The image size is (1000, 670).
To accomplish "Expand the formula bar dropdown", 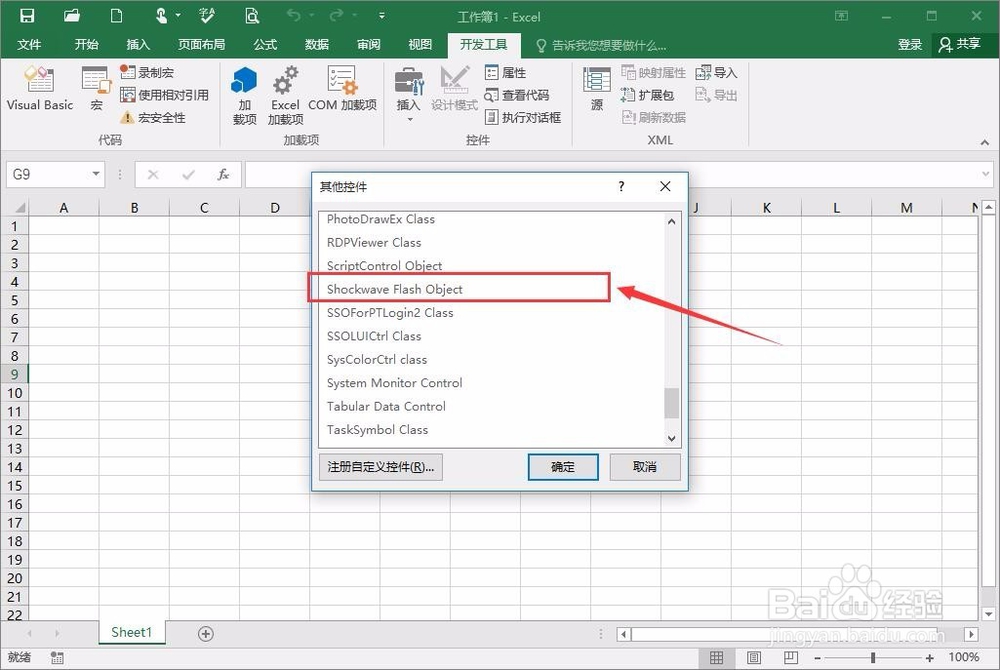I will tap(986, 174).
